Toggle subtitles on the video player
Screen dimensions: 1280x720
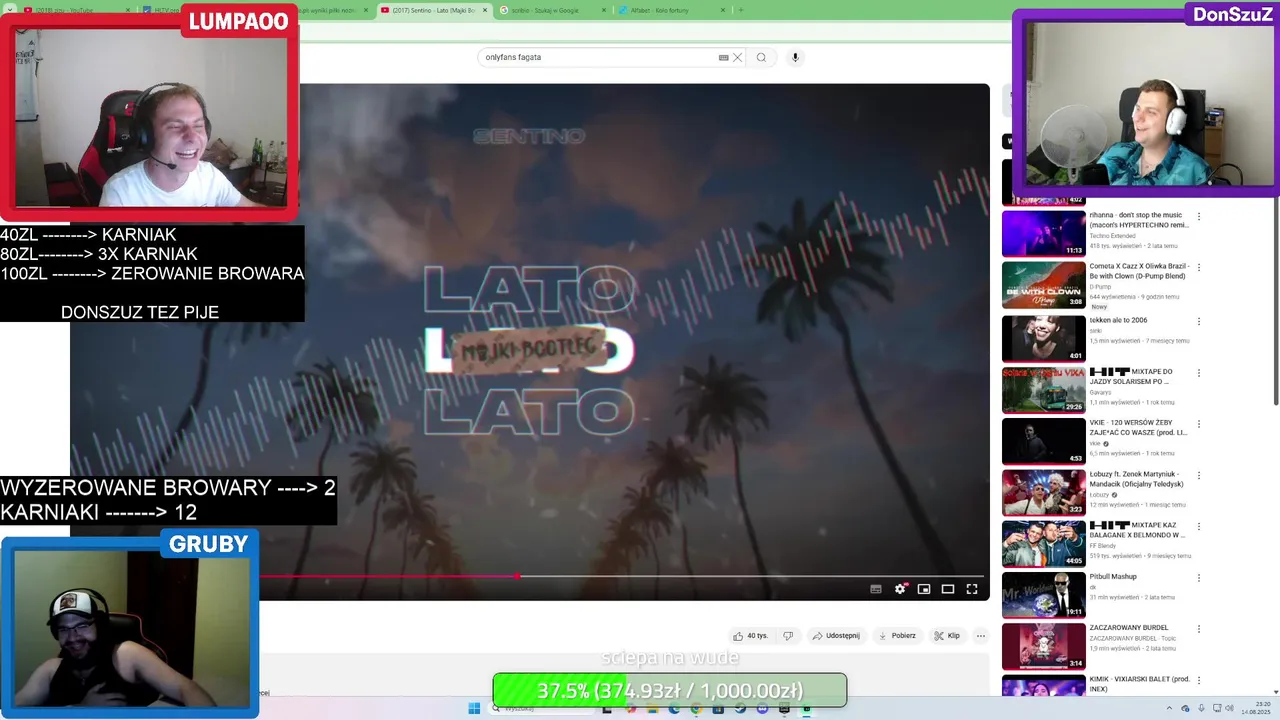[876, 589]
